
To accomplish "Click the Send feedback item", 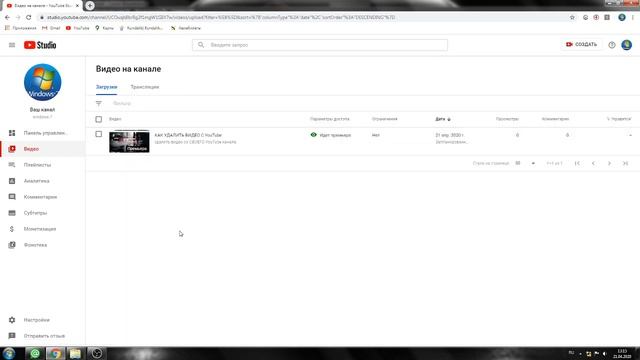I will pyautogui.click(x=42, y=336).
